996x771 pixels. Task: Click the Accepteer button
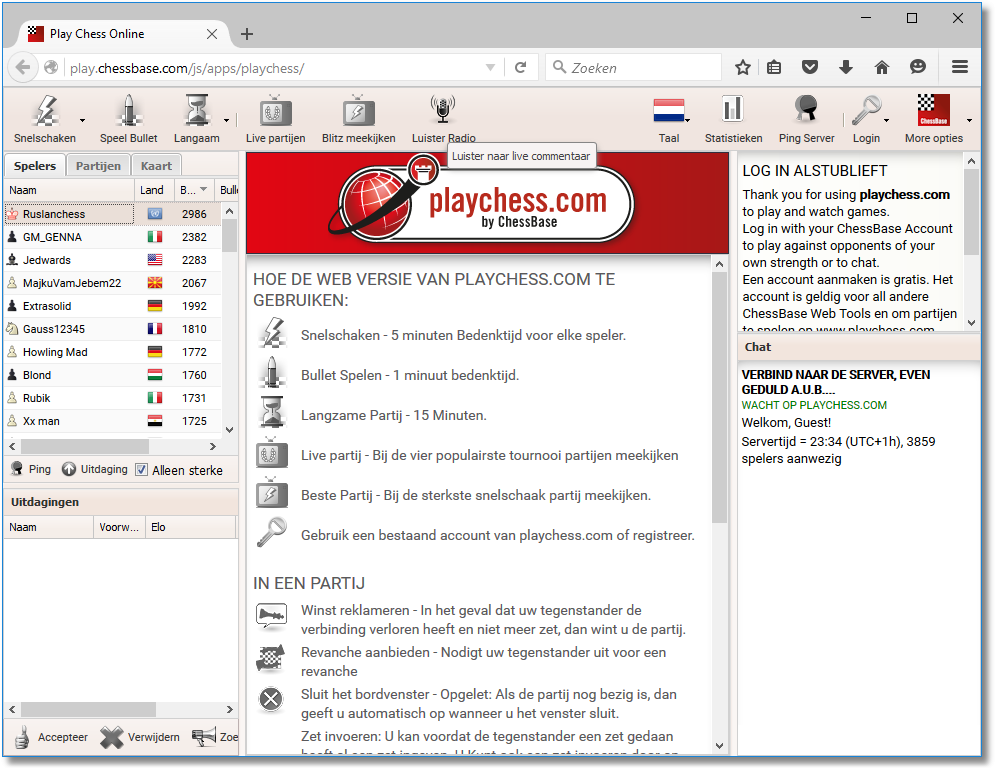(50, 737)
